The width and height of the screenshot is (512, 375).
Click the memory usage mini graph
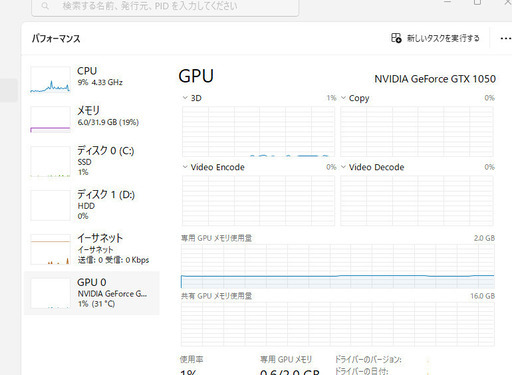coord(50,119)
